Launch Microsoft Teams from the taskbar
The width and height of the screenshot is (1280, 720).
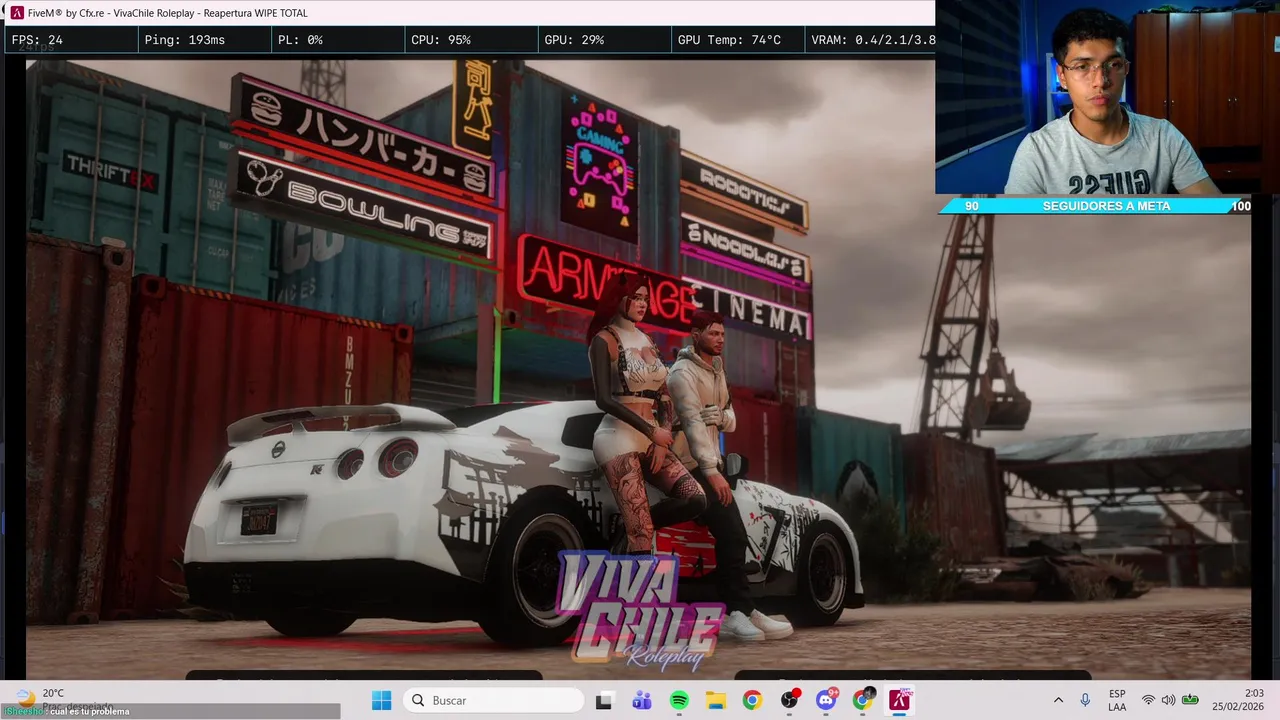point(641,701)
